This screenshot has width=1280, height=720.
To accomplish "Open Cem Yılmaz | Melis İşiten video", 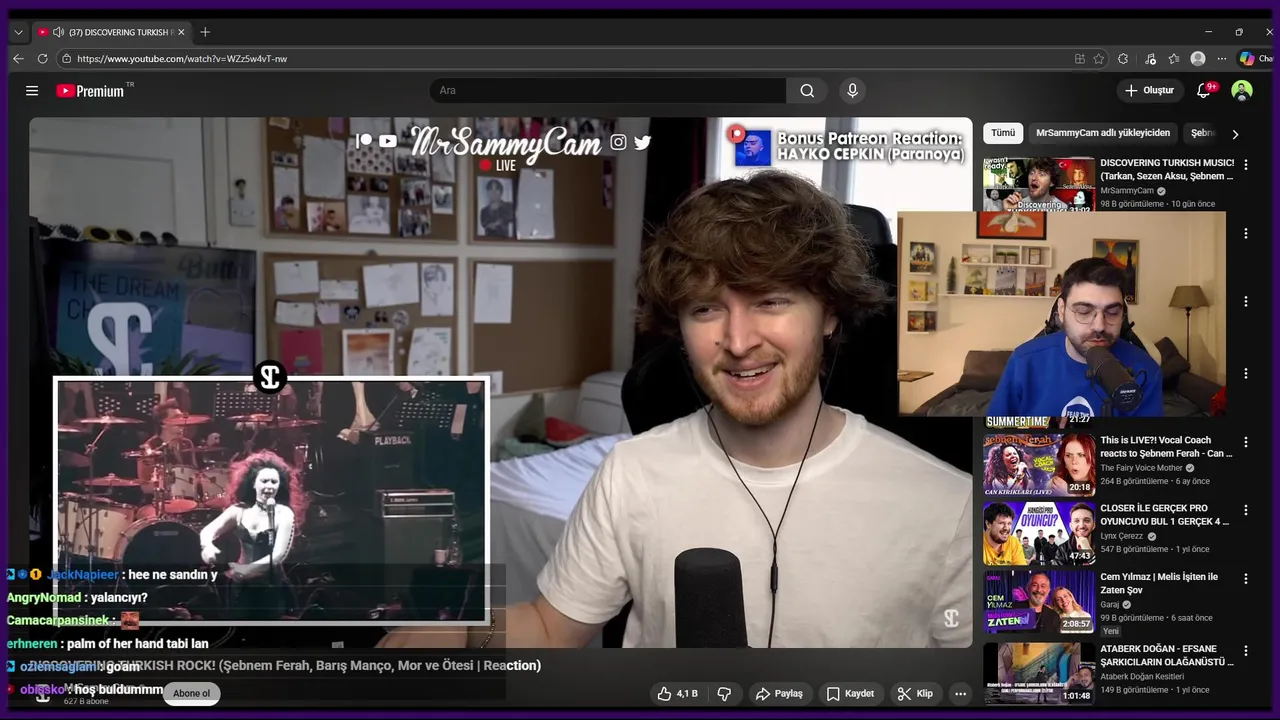I will click(1159, 583).
